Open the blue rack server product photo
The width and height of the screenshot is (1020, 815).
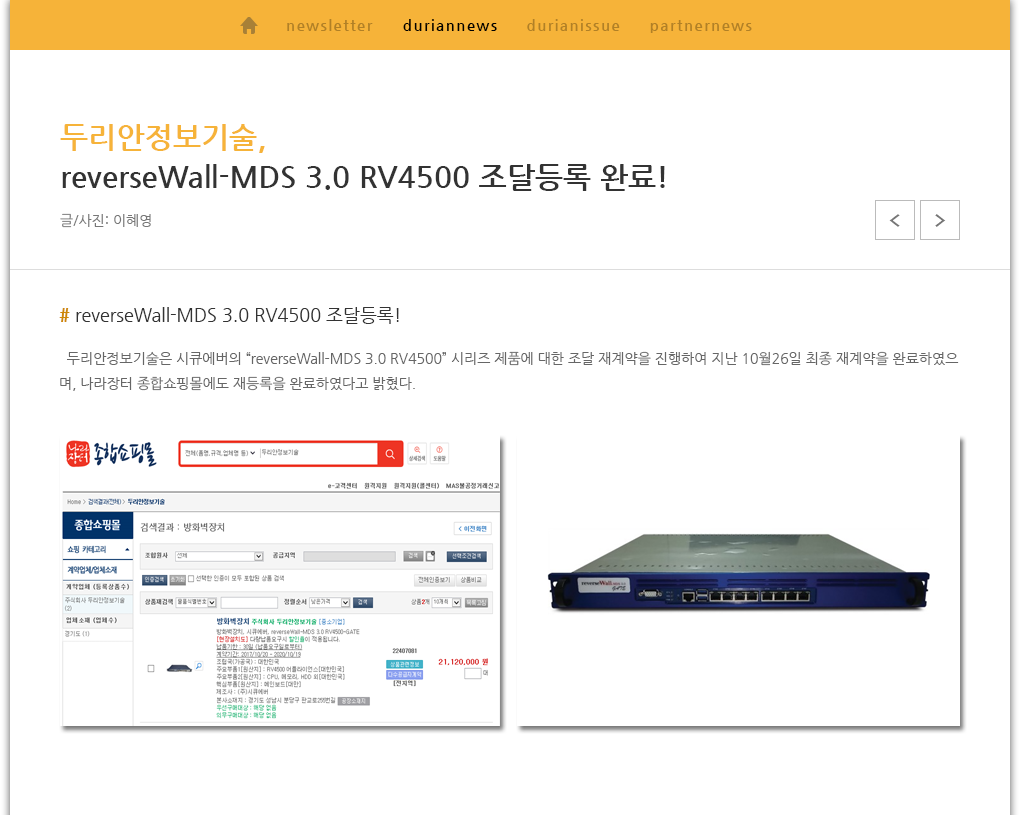pos(738,581)
